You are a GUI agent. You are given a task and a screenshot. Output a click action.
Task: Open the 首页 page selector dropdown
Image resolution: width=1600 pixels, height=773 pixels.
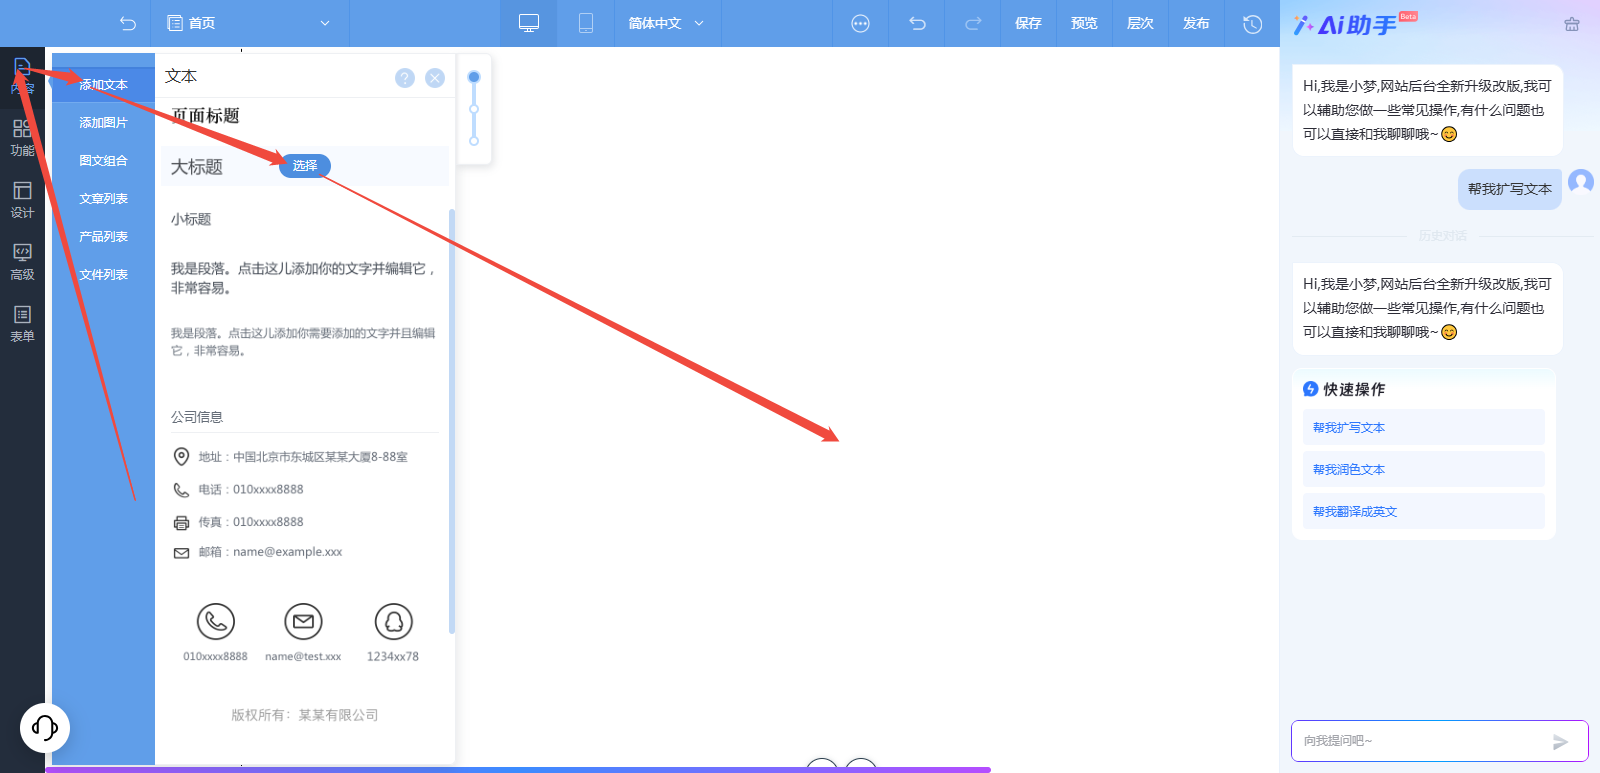click(x=249, y=23)
